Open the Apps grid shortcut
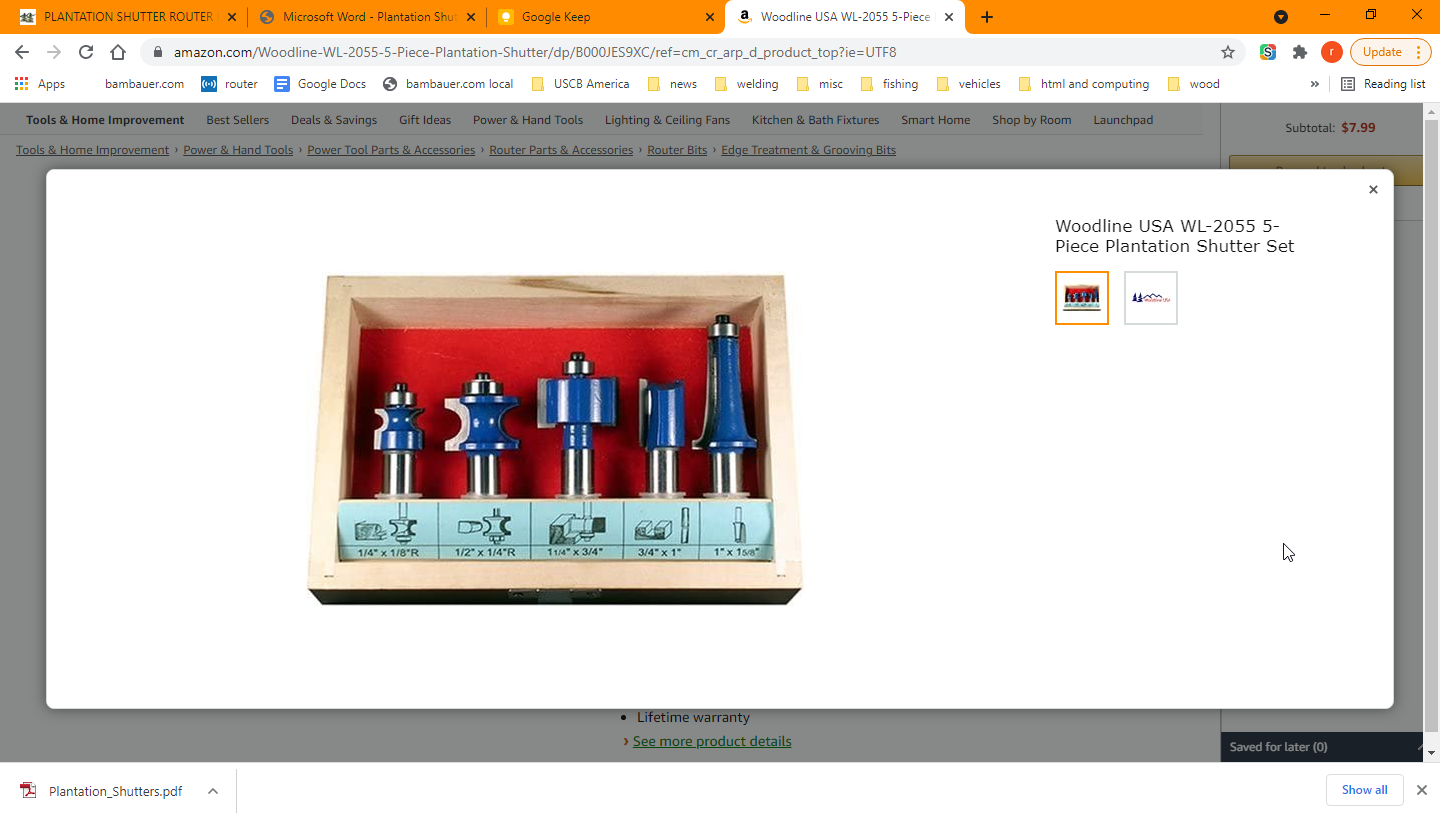The image size is (1440, 819). click(40, 84)
